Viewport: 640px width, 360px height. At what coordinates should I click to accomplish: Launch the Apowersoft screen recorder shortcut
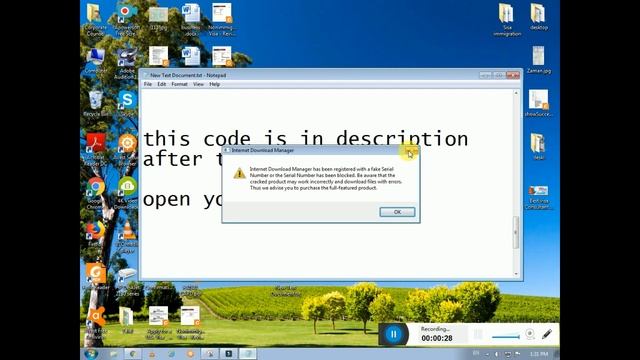[127, 20]
